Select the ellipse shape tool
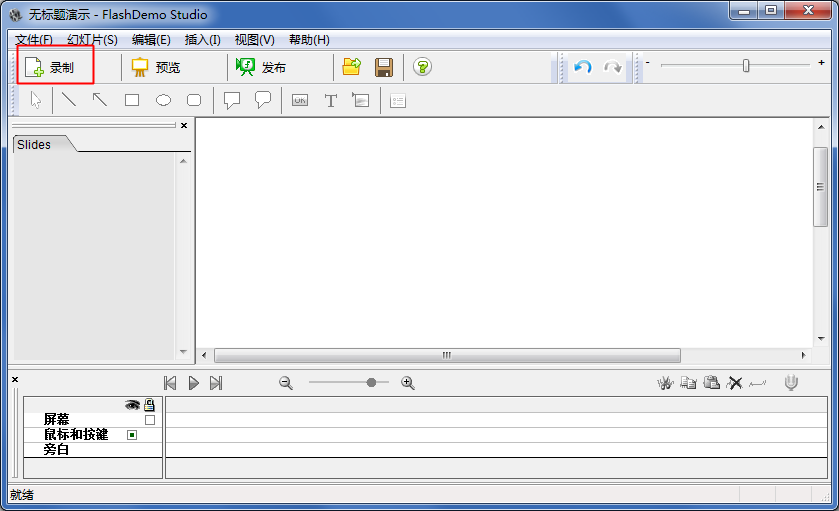Screen dimensions: 839x511 click(x=163, y=100)
